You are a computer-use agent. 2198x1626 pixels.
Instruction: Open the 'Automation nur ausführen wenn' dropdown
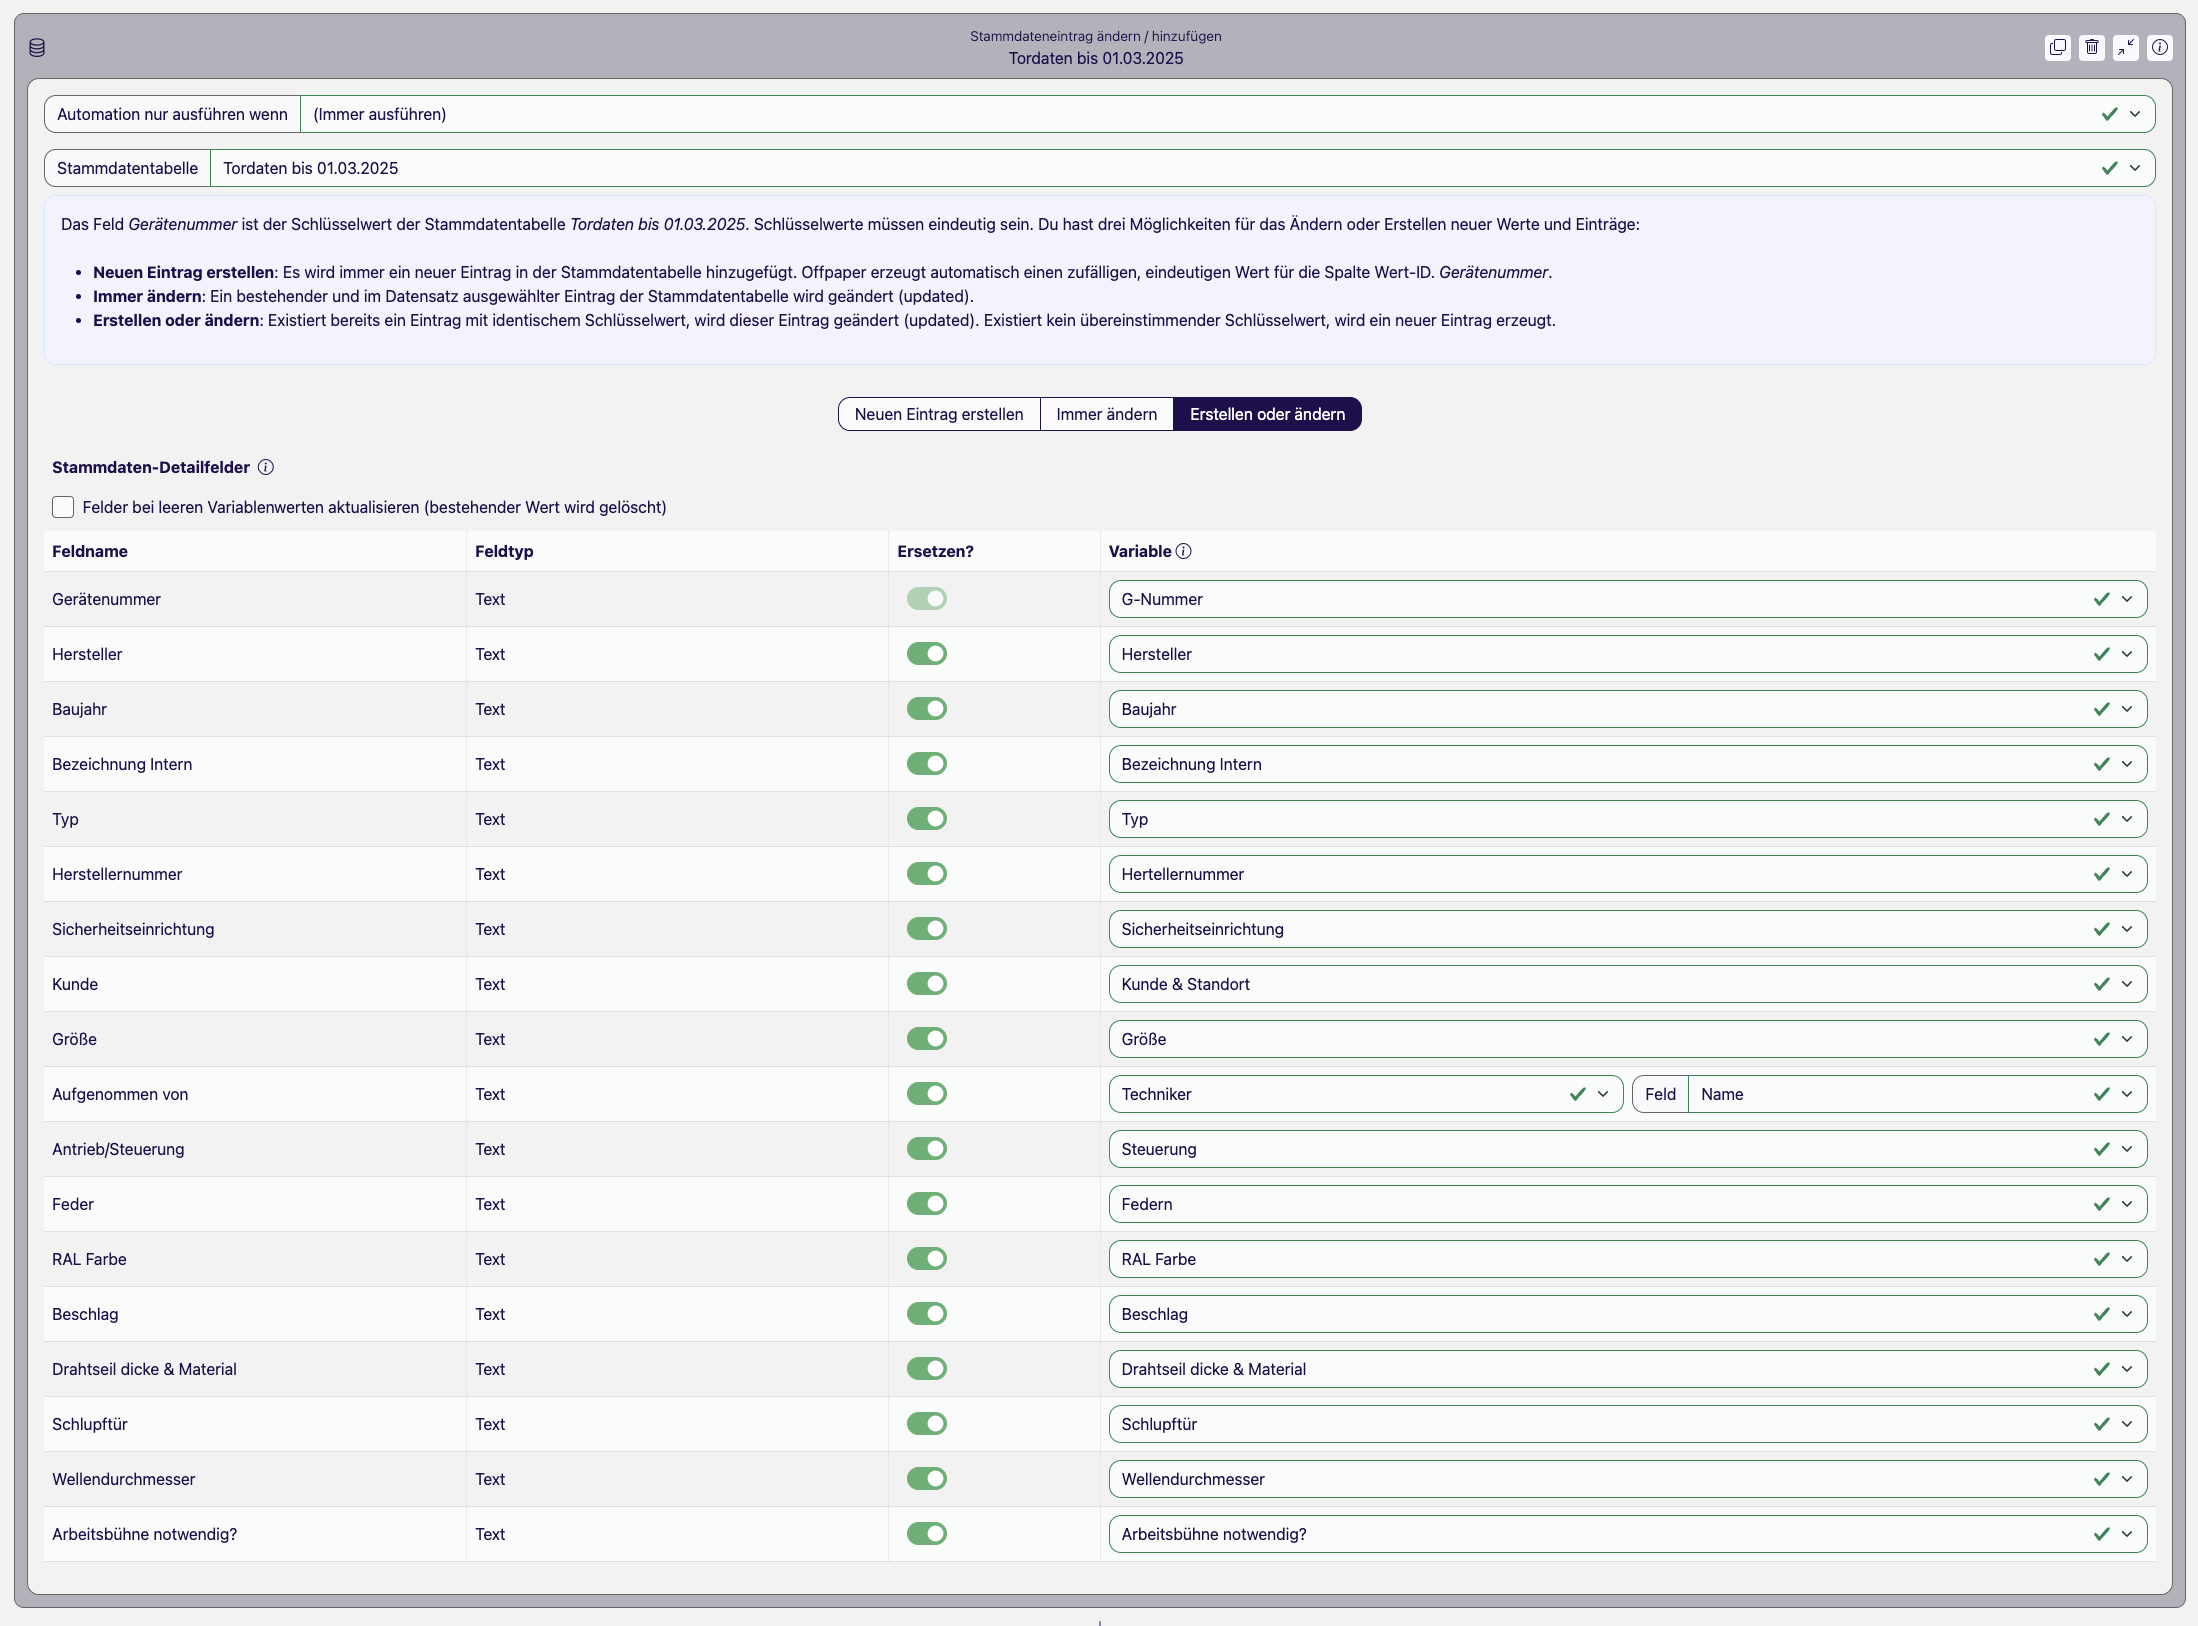1228,114
